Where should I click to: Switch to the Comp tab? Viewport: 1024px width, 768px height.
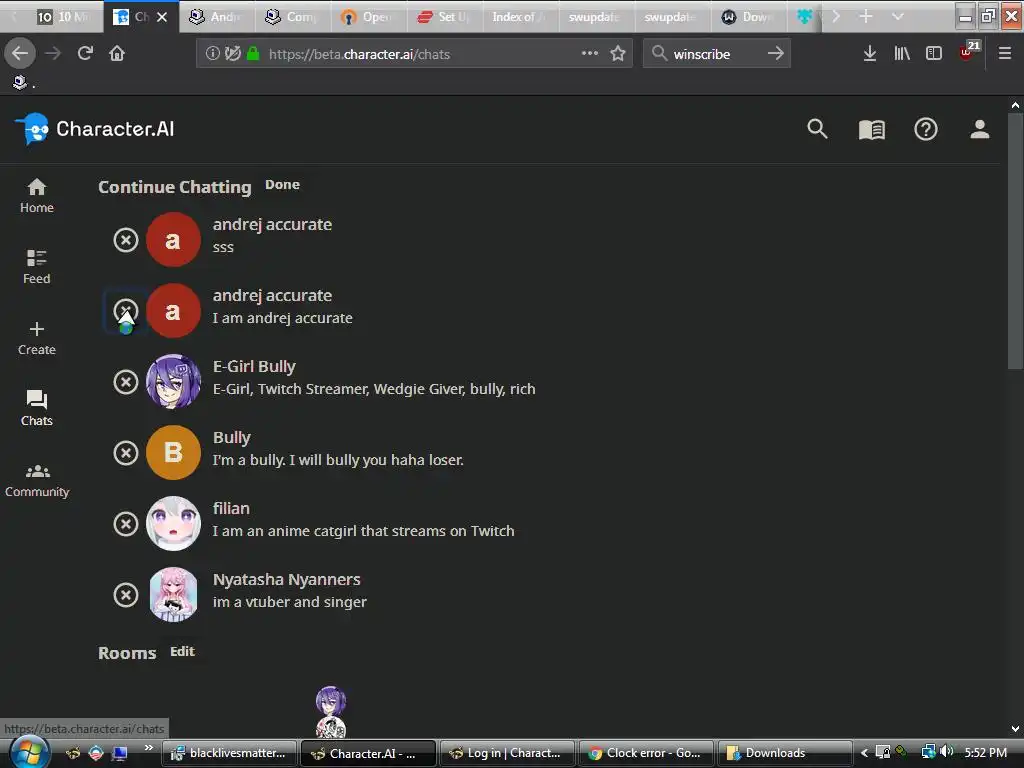[x=291, y=17]
